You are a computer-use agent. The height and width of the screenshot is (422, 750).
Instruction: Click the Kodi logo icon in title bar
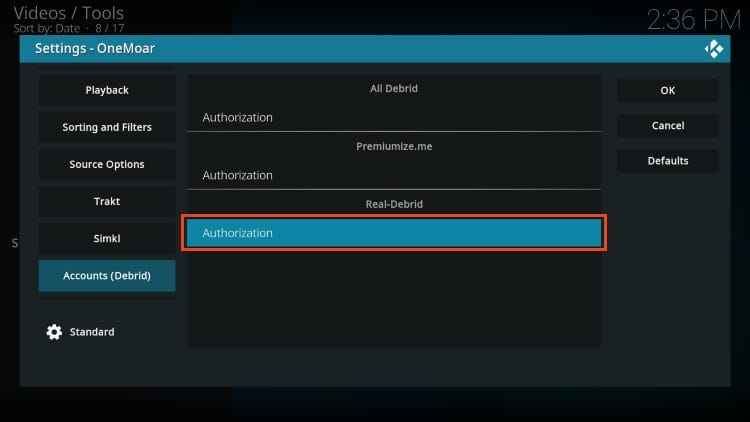point(713,49)
